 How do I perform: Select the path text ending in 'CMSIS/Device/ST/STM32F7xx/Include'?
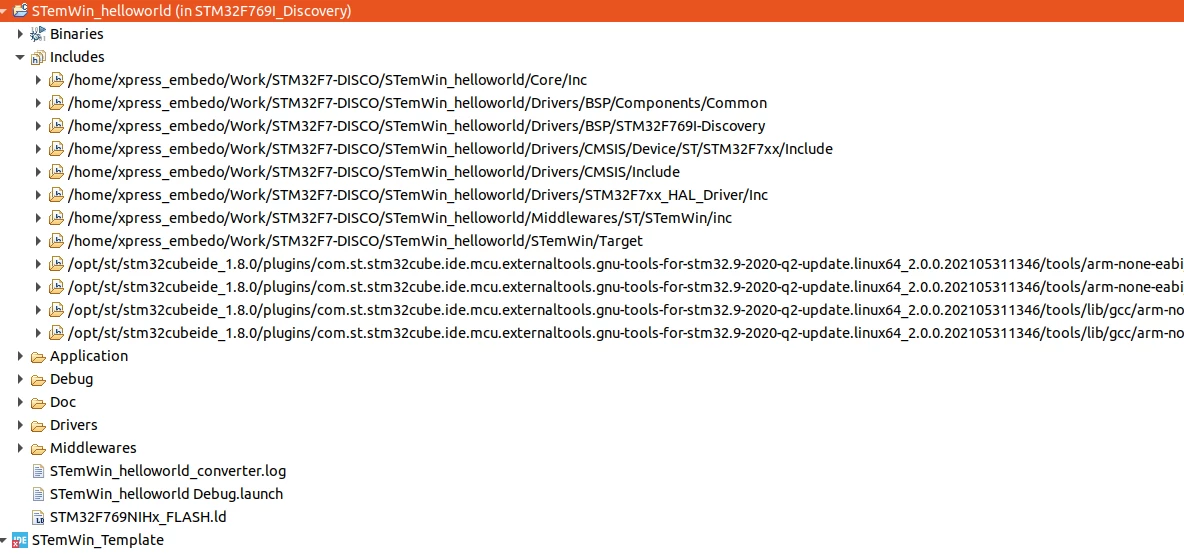coord(451,149)
